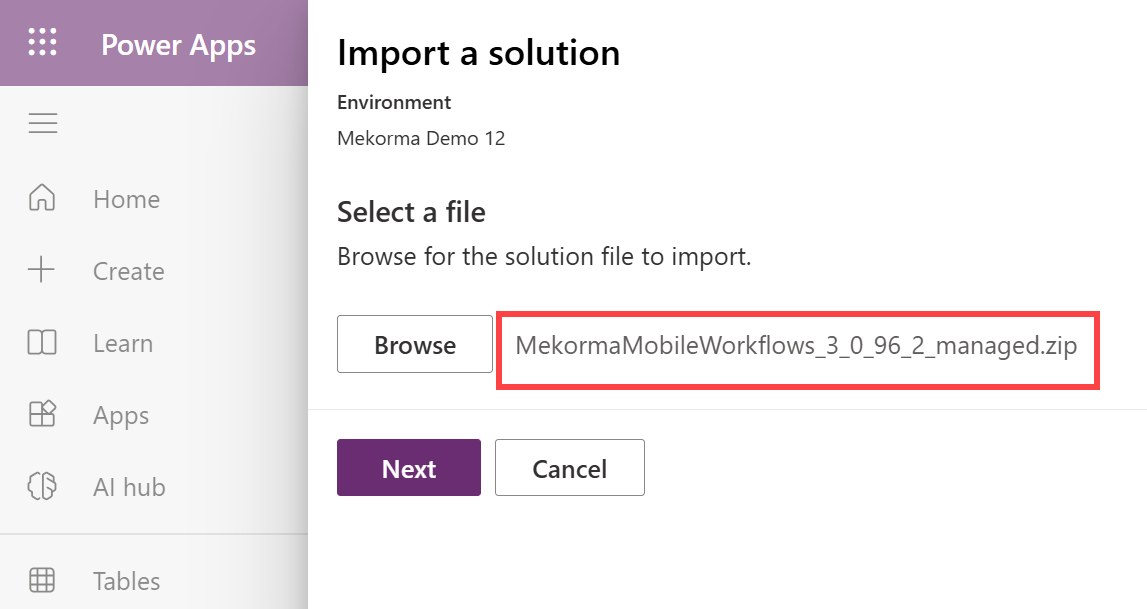The height and width of the screenshot is (609, 1147).
Task: Click the Create plus icon
Action: (x=42, y=271)
